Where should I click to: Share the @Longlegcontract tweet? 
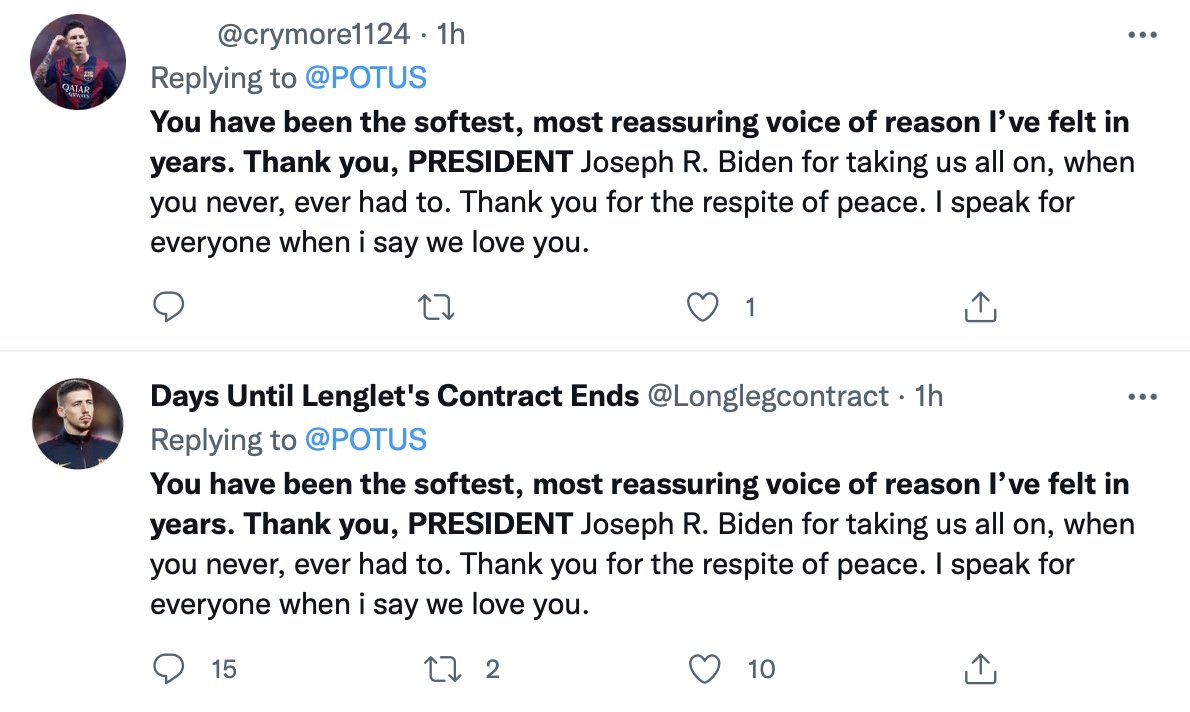click(x=980, y=668)
